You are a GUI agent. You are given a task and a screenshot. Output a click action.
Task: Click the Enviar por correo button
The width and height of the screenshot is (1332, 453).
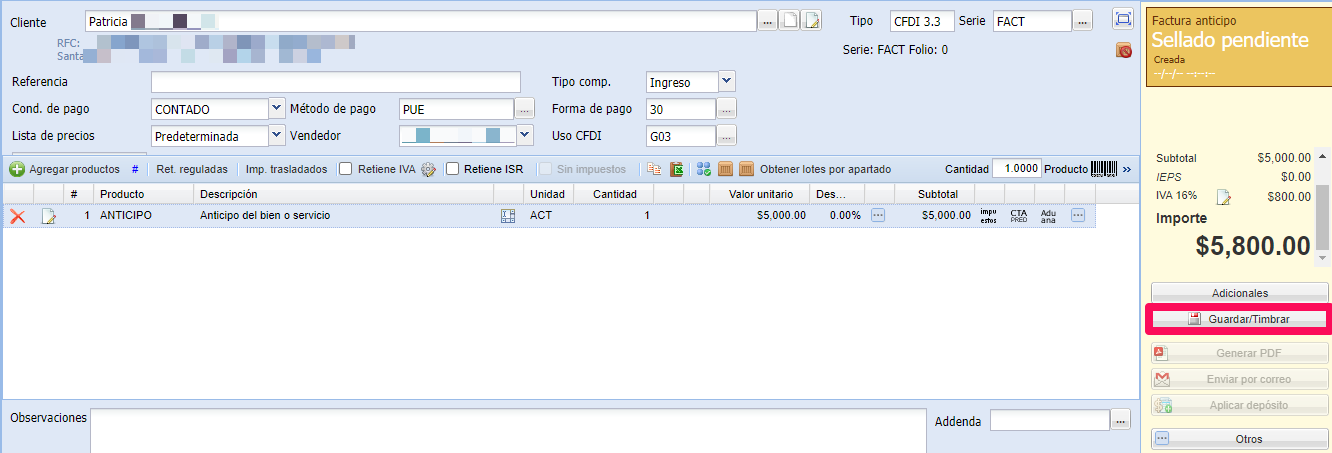click(x=1239, y=379)
